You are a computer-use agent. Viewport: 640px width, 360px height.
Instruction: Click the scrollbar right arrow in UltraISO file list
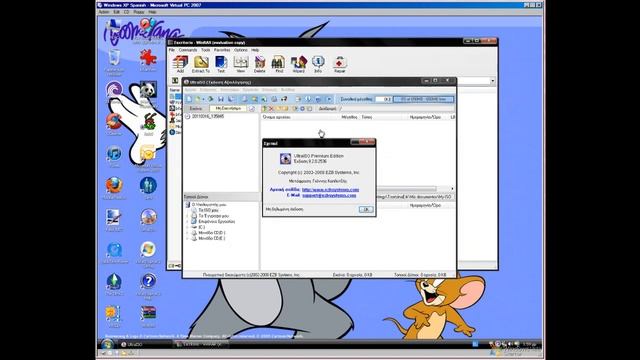[x=452, y=189]
